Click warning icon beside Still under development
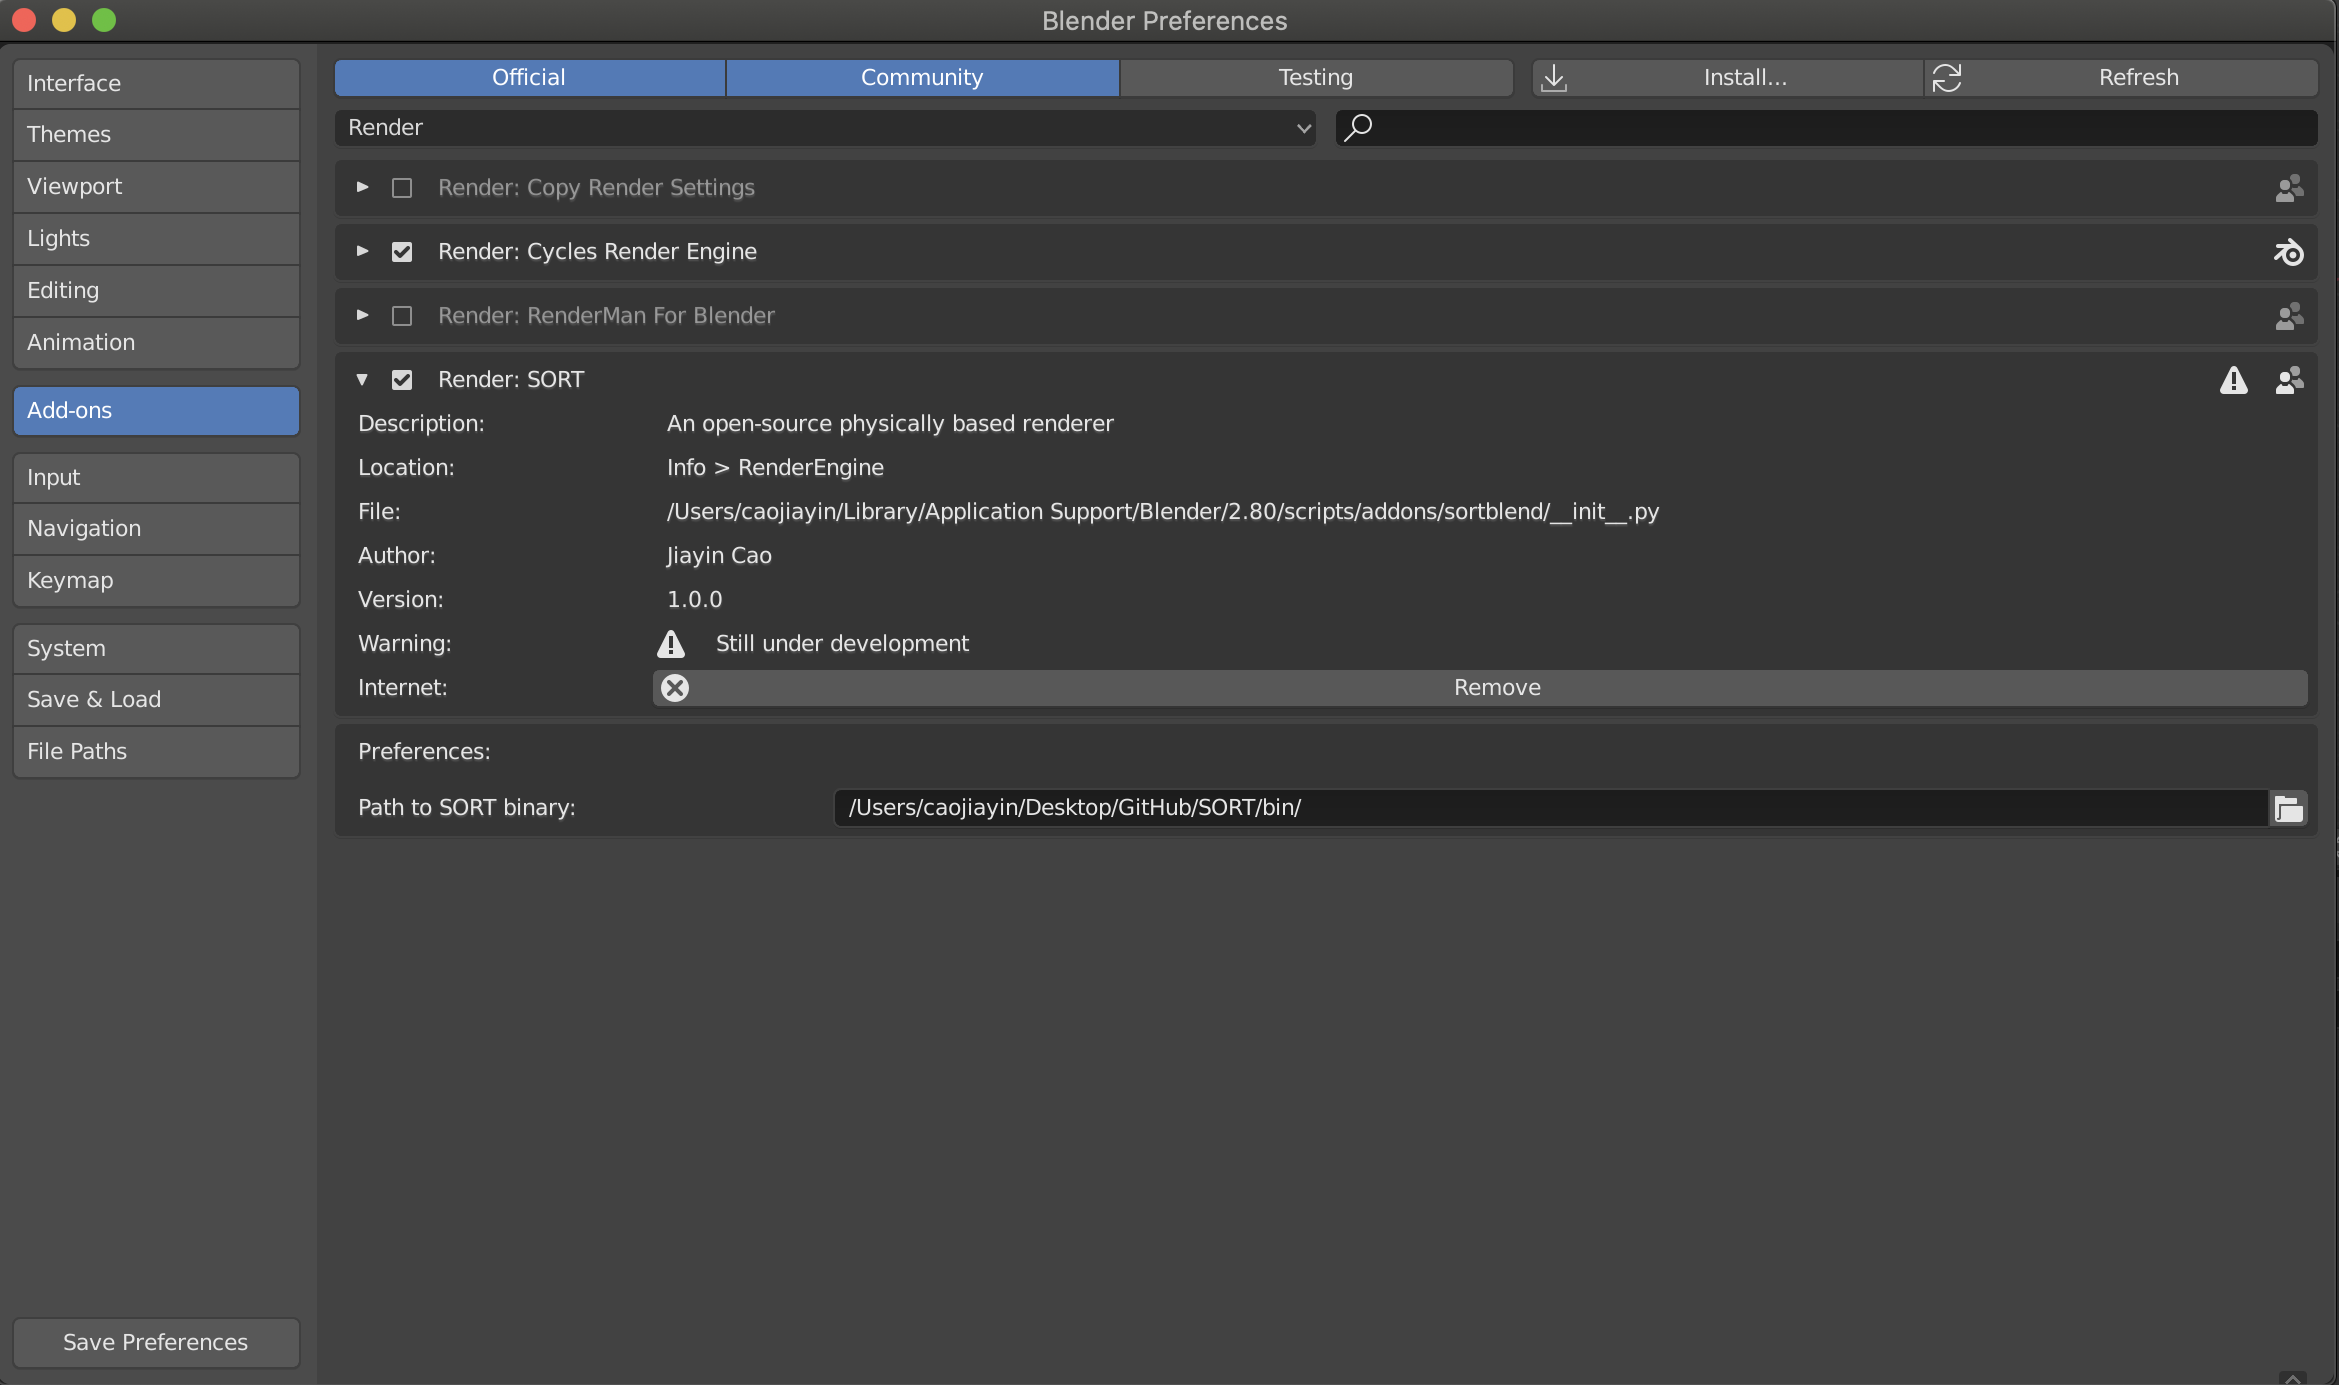The height and width of the screenshot is (1385, 2339). click(671, 644)
